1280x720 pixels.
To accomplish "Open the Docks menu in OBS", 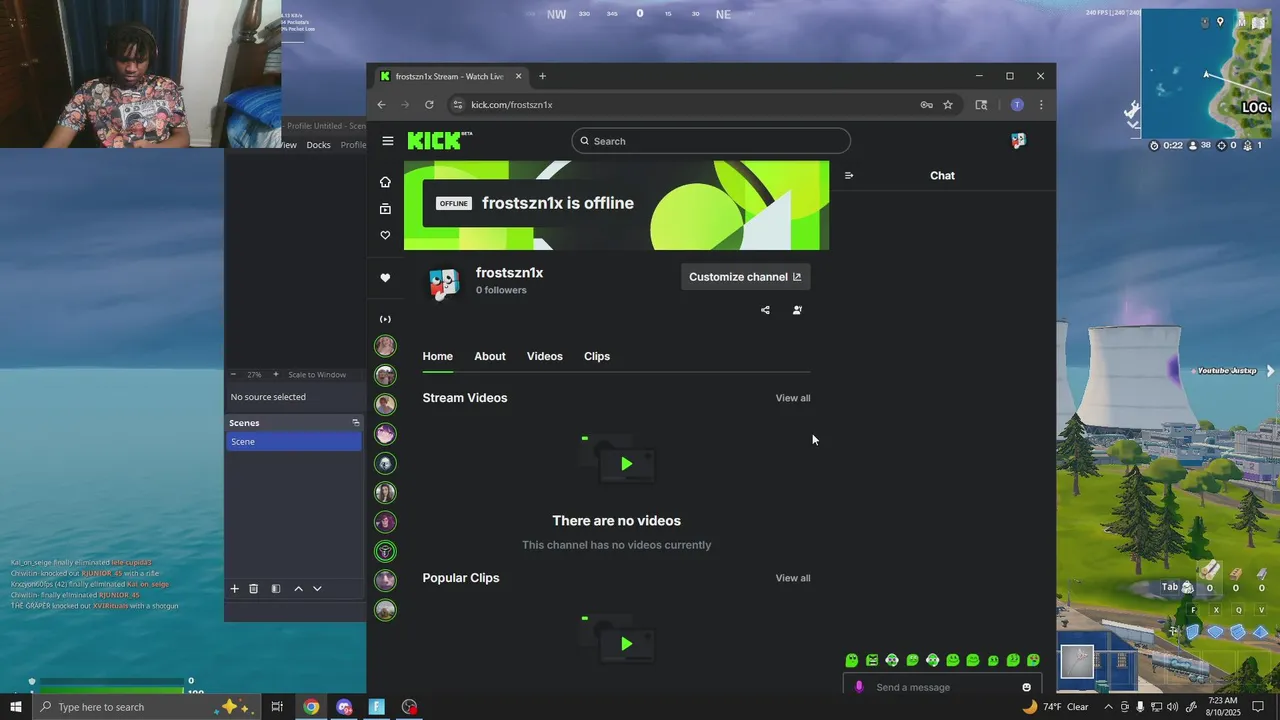I will pos(318,145).
